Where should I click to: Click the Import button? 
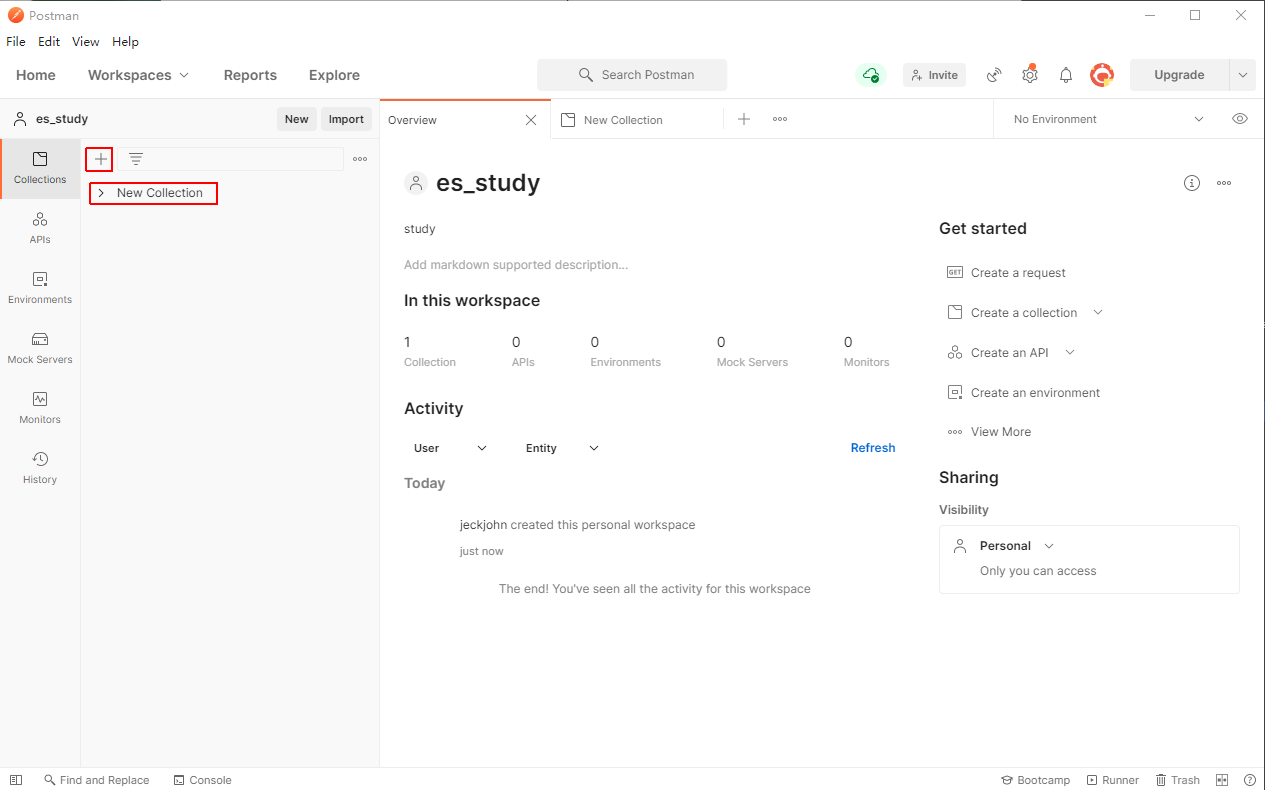(x=346, y=119)
